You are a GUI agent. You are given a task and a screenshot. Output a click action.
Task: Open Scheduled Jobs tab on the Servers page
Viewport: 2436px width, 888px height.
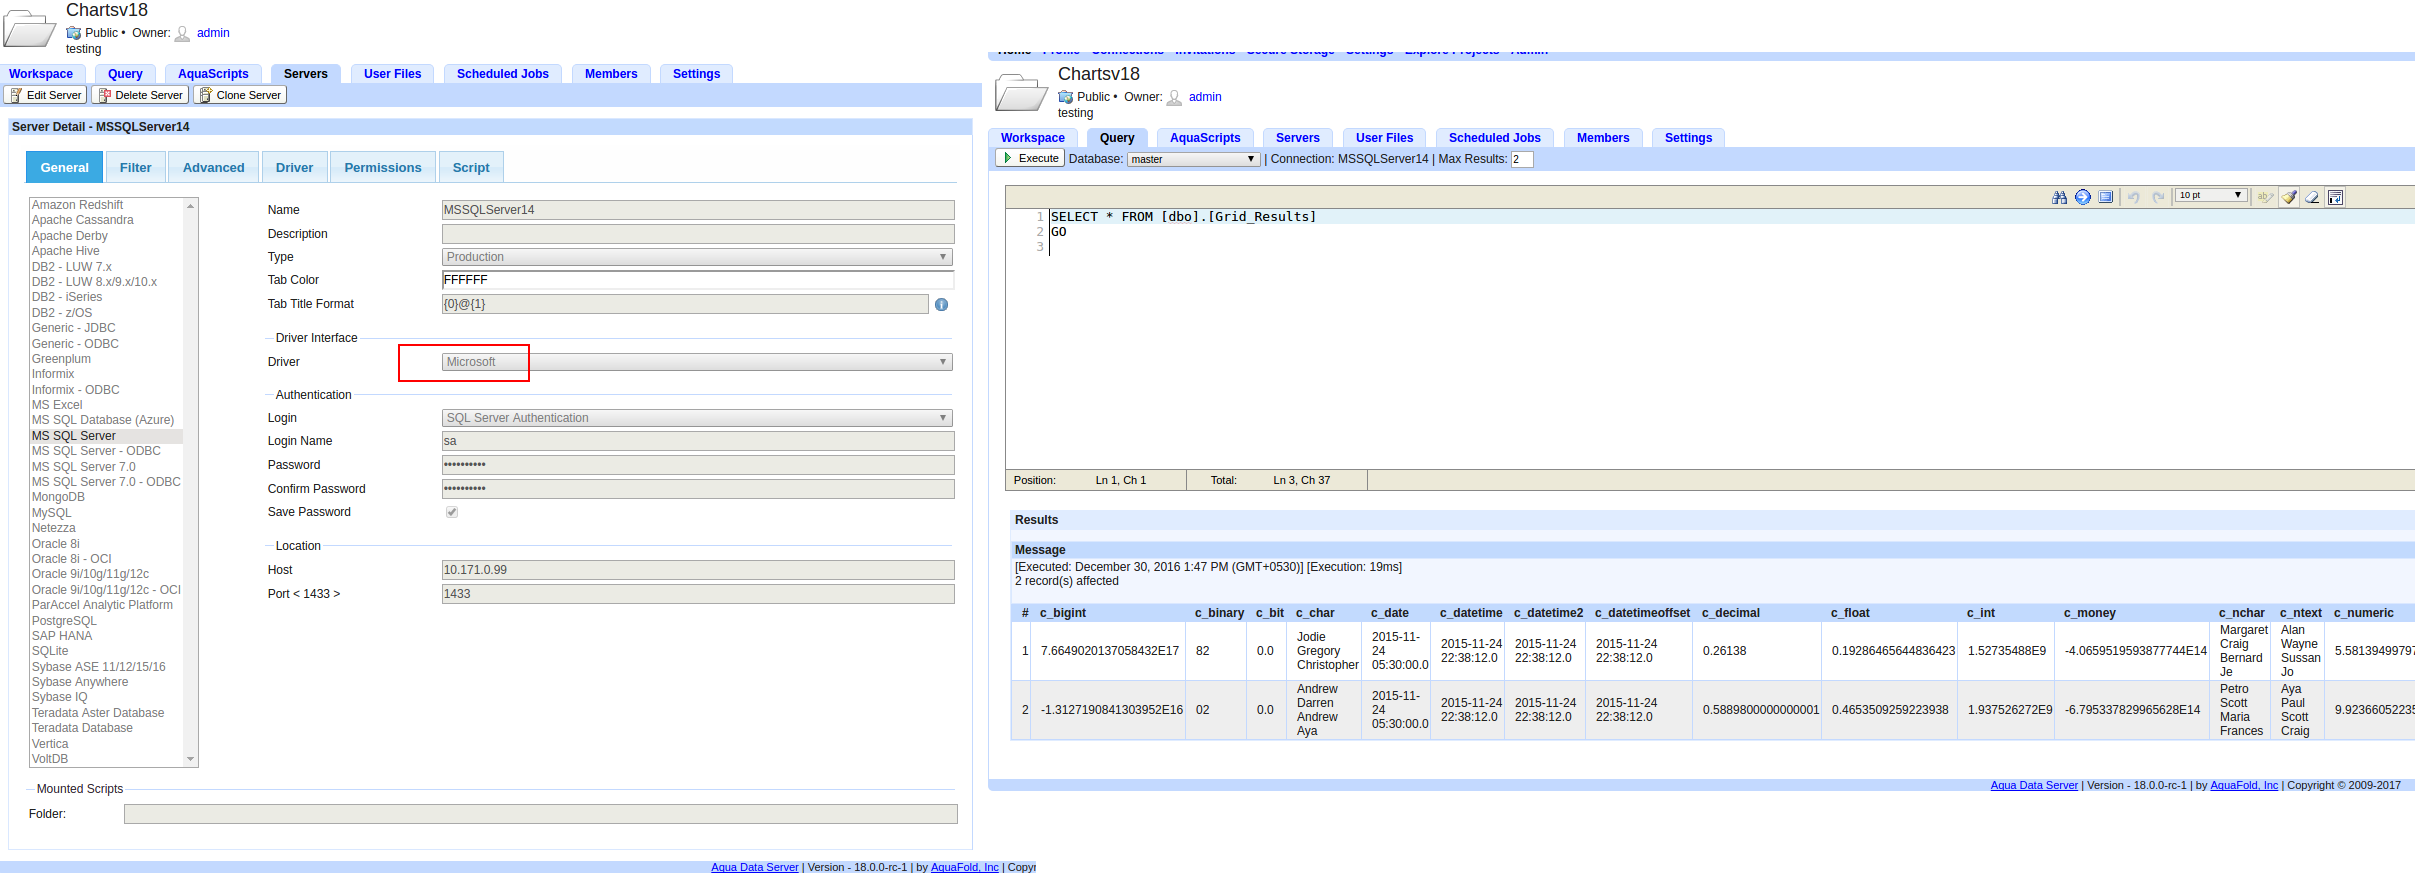click(503, 74)
